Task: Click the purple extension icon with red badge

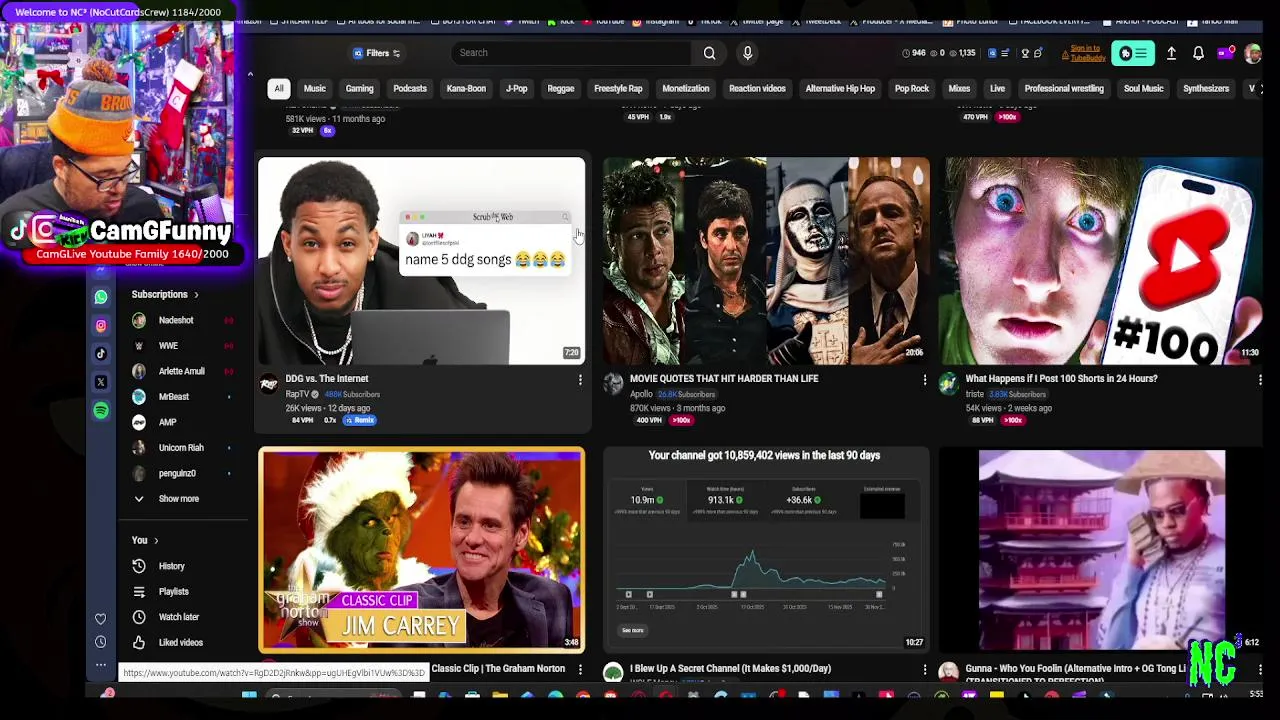Action: (1226, 53)
